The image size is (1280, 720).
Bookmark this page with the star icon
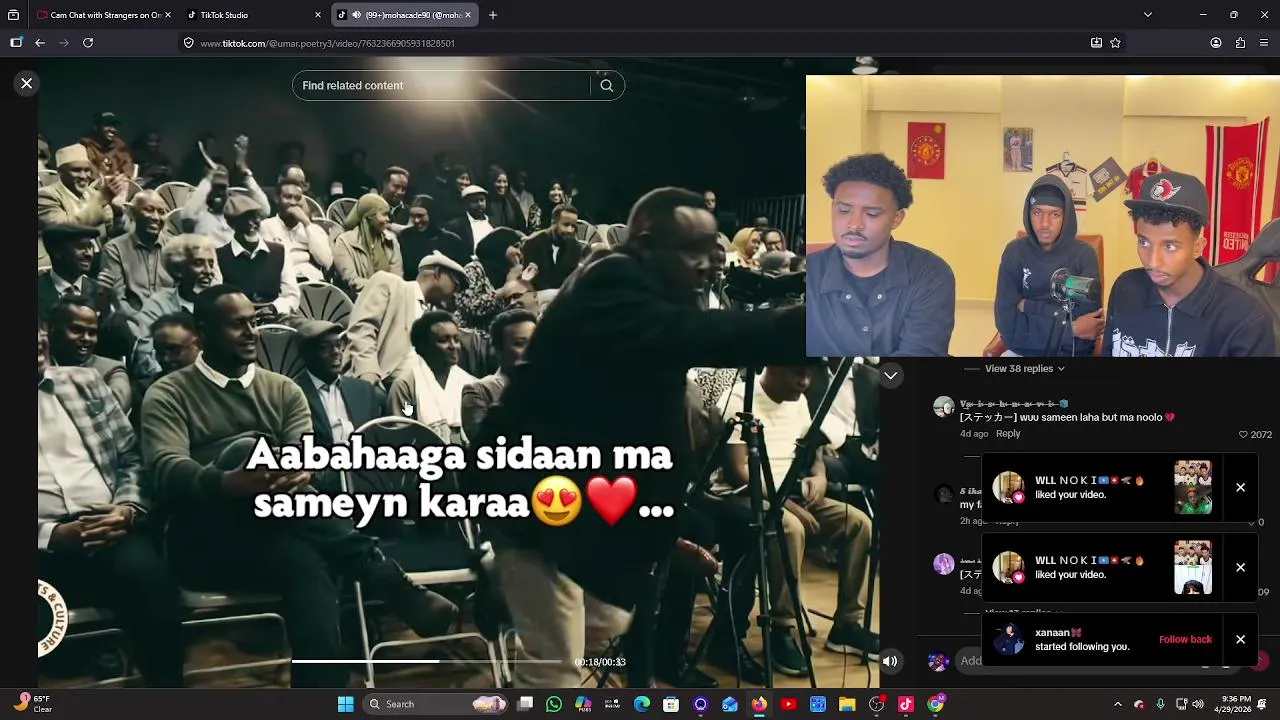1115,43
